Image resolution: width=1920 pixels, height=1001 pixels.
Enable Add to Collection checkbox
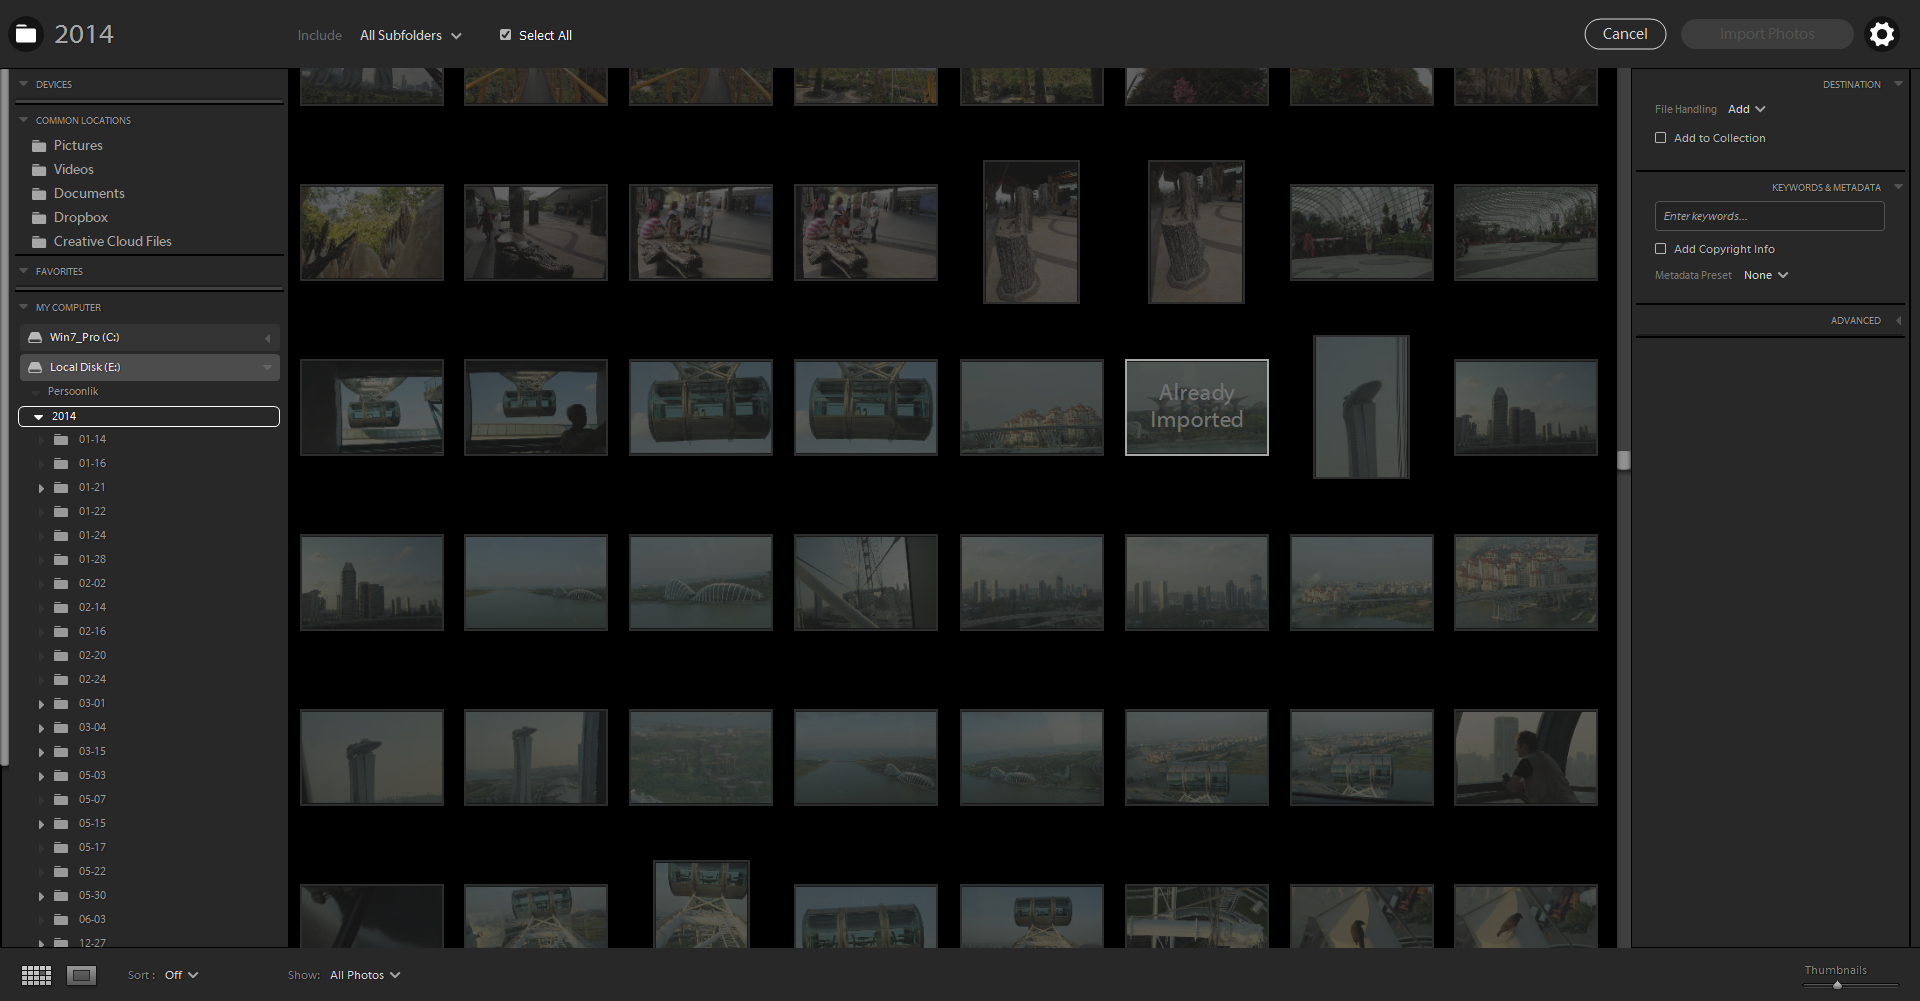pyautogui.click(x=1660, y=138)
